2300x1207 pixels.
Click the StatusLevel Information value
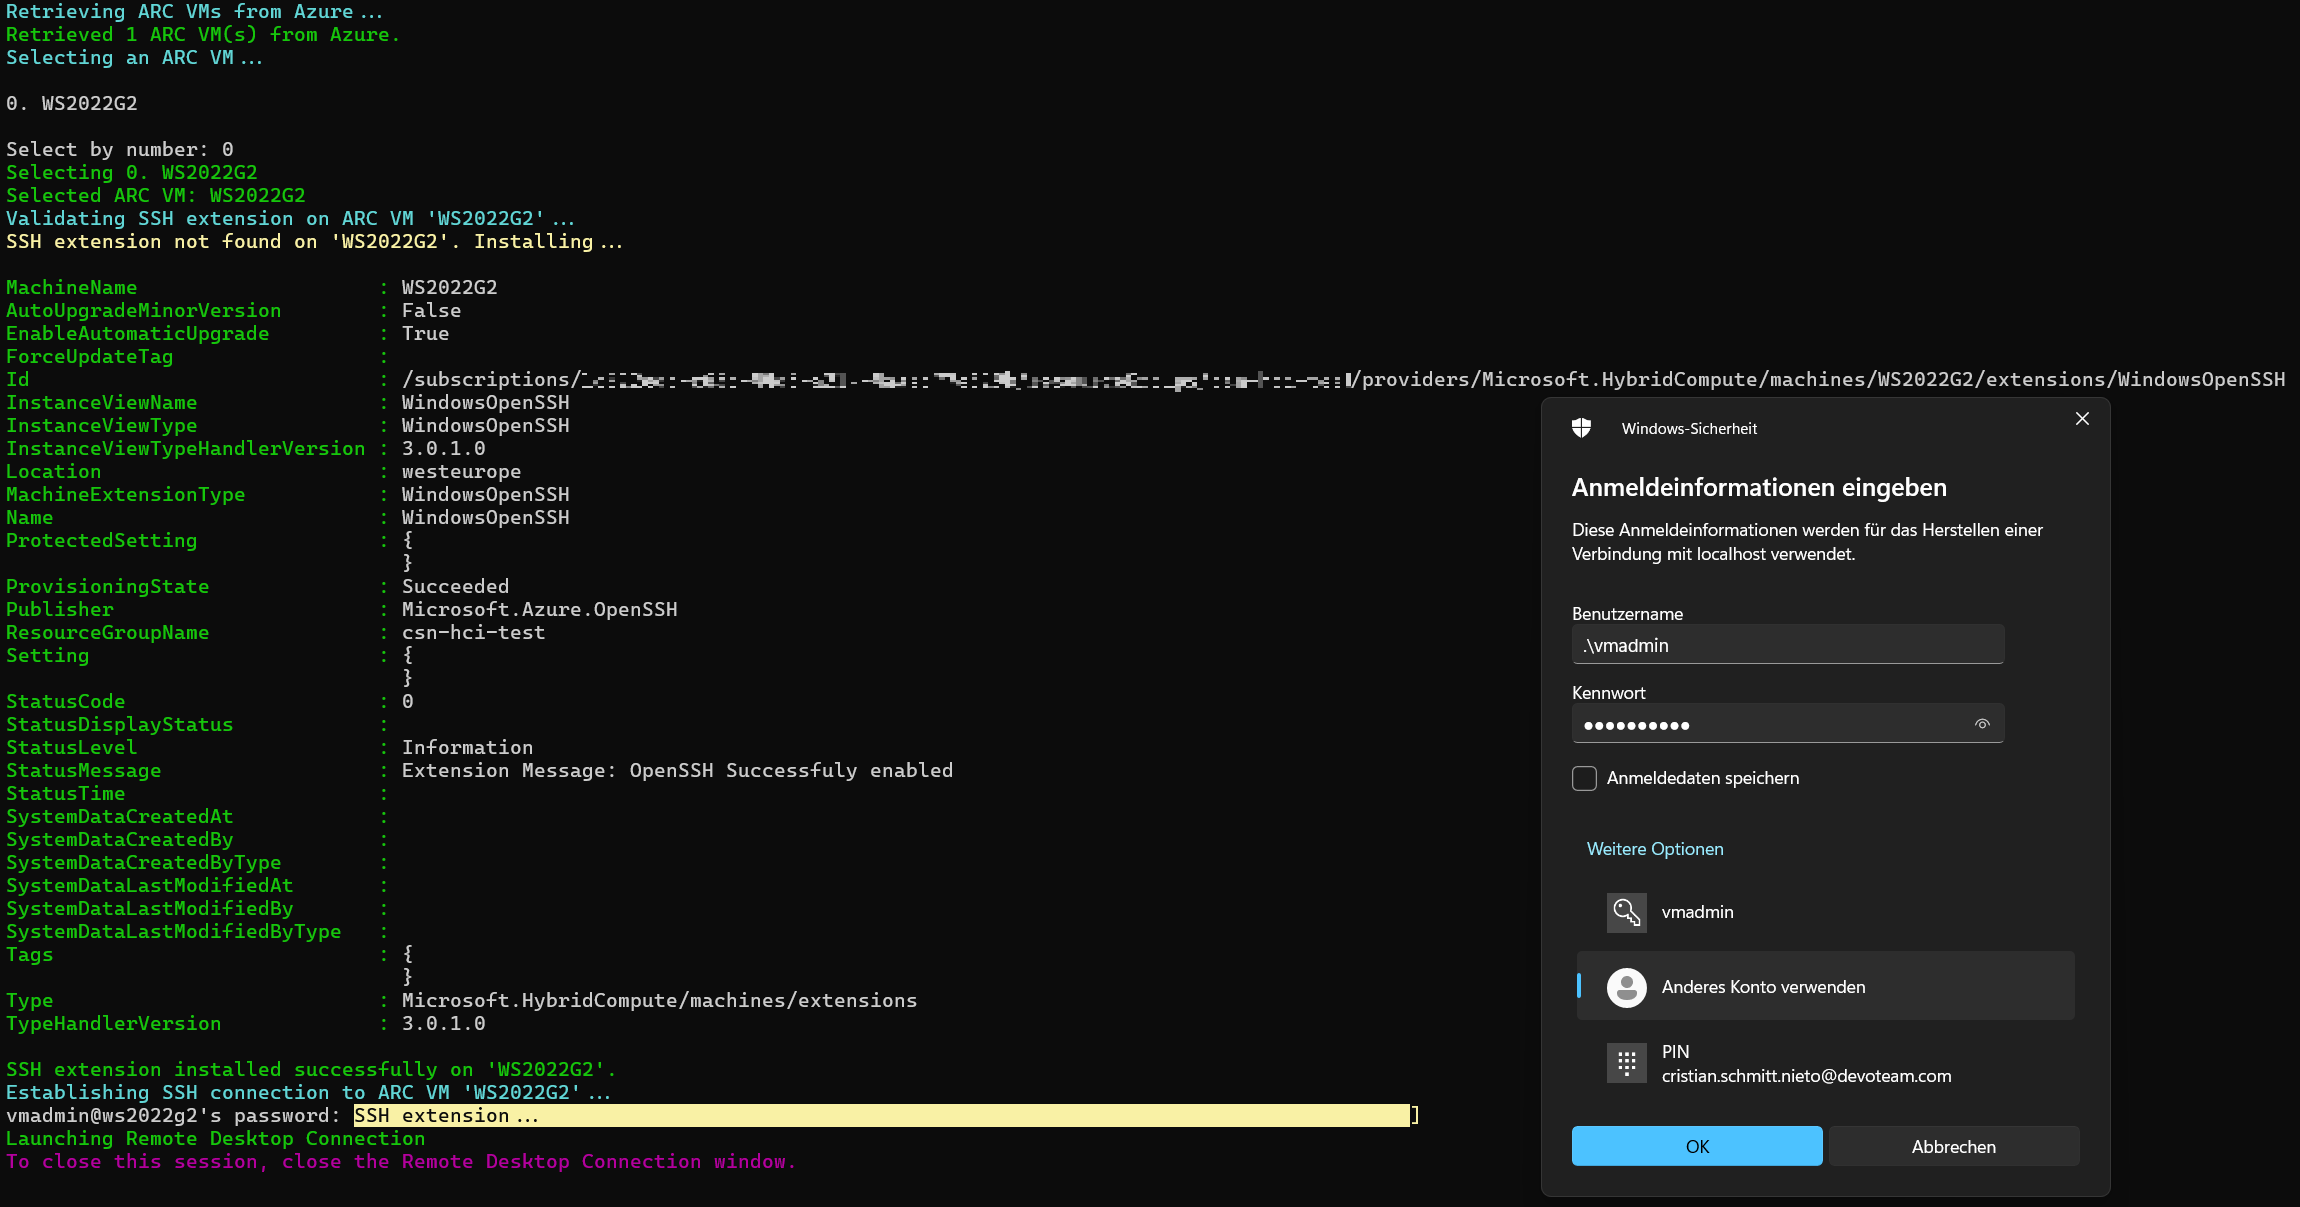467,747
